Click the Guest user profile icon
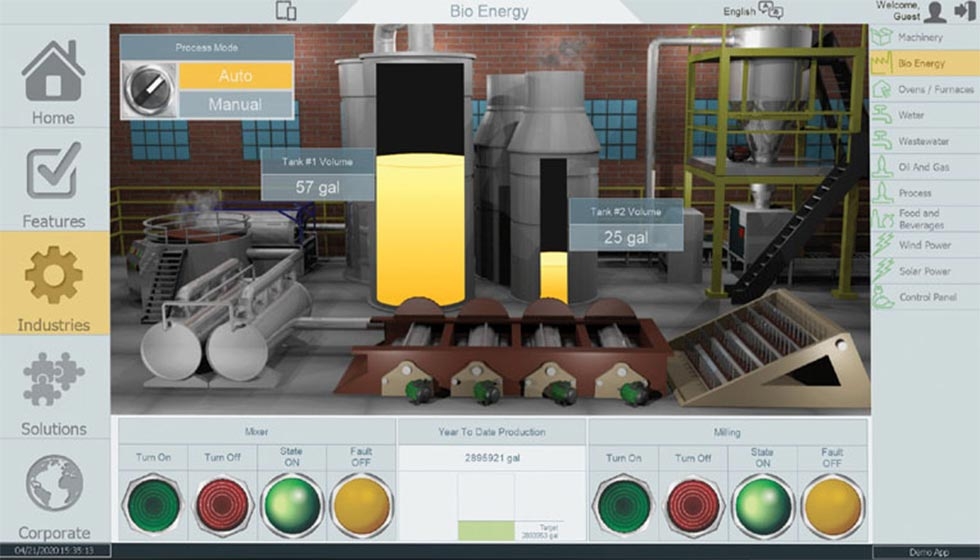 coord(935,12)
